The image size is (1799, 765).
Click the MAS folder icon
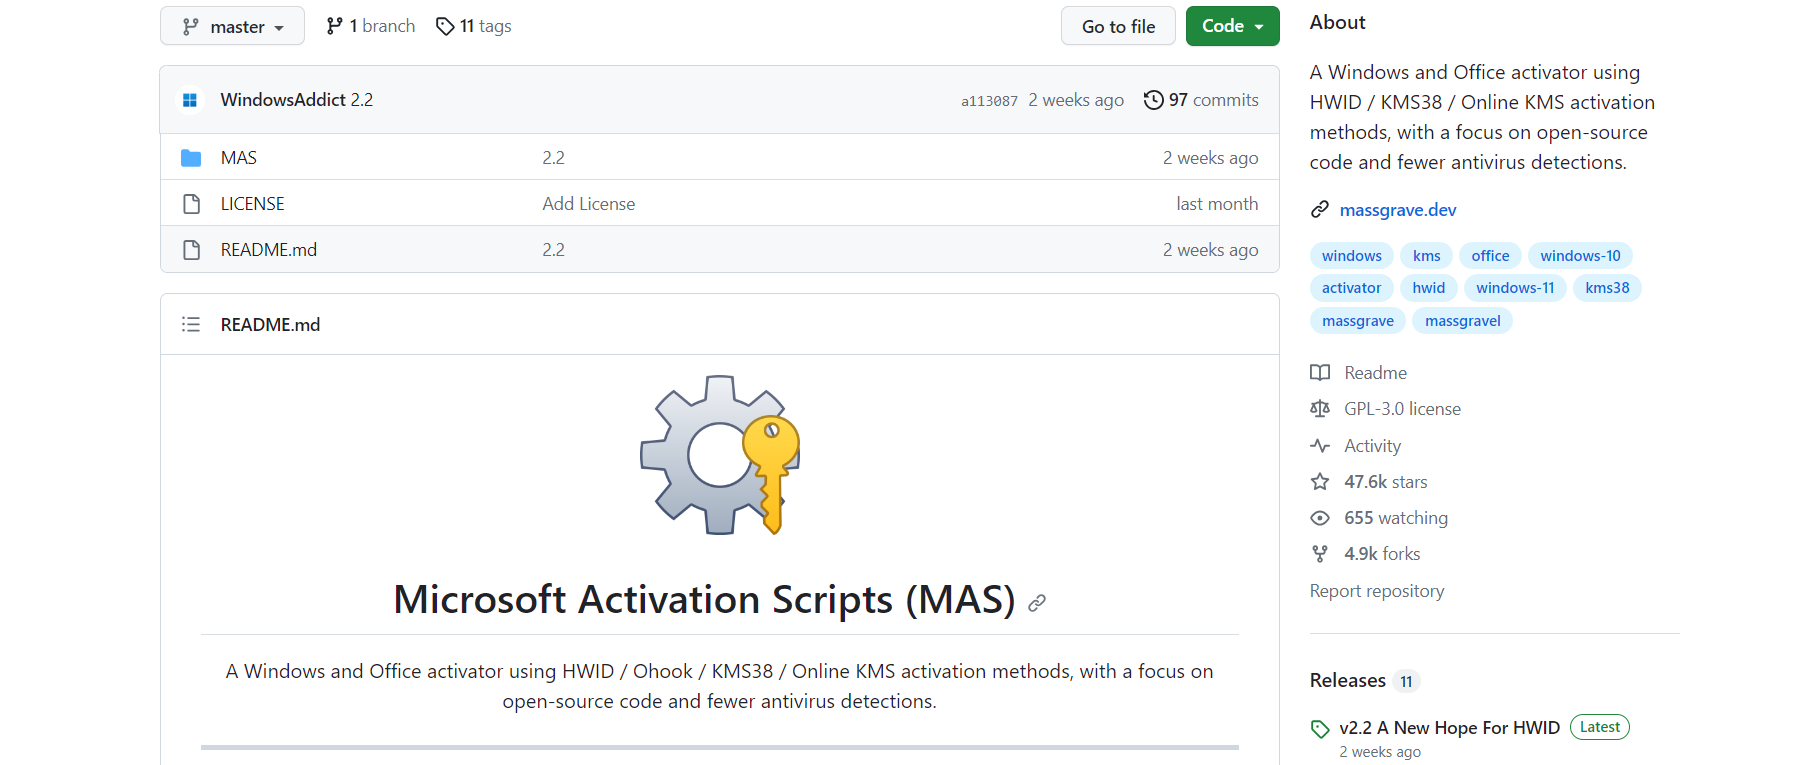click(191, 158)
